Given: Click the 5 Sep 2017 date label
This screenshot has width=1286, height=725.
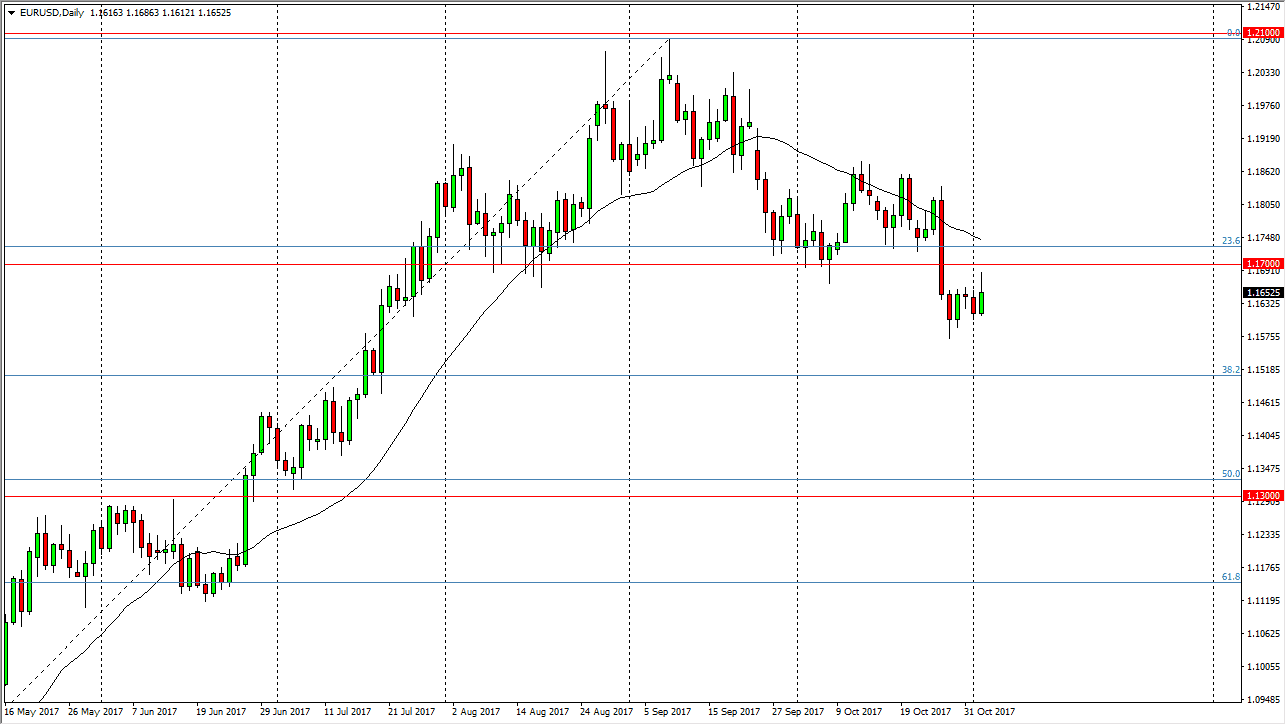Looking at the screenshot, I should (x=666, y=712).
